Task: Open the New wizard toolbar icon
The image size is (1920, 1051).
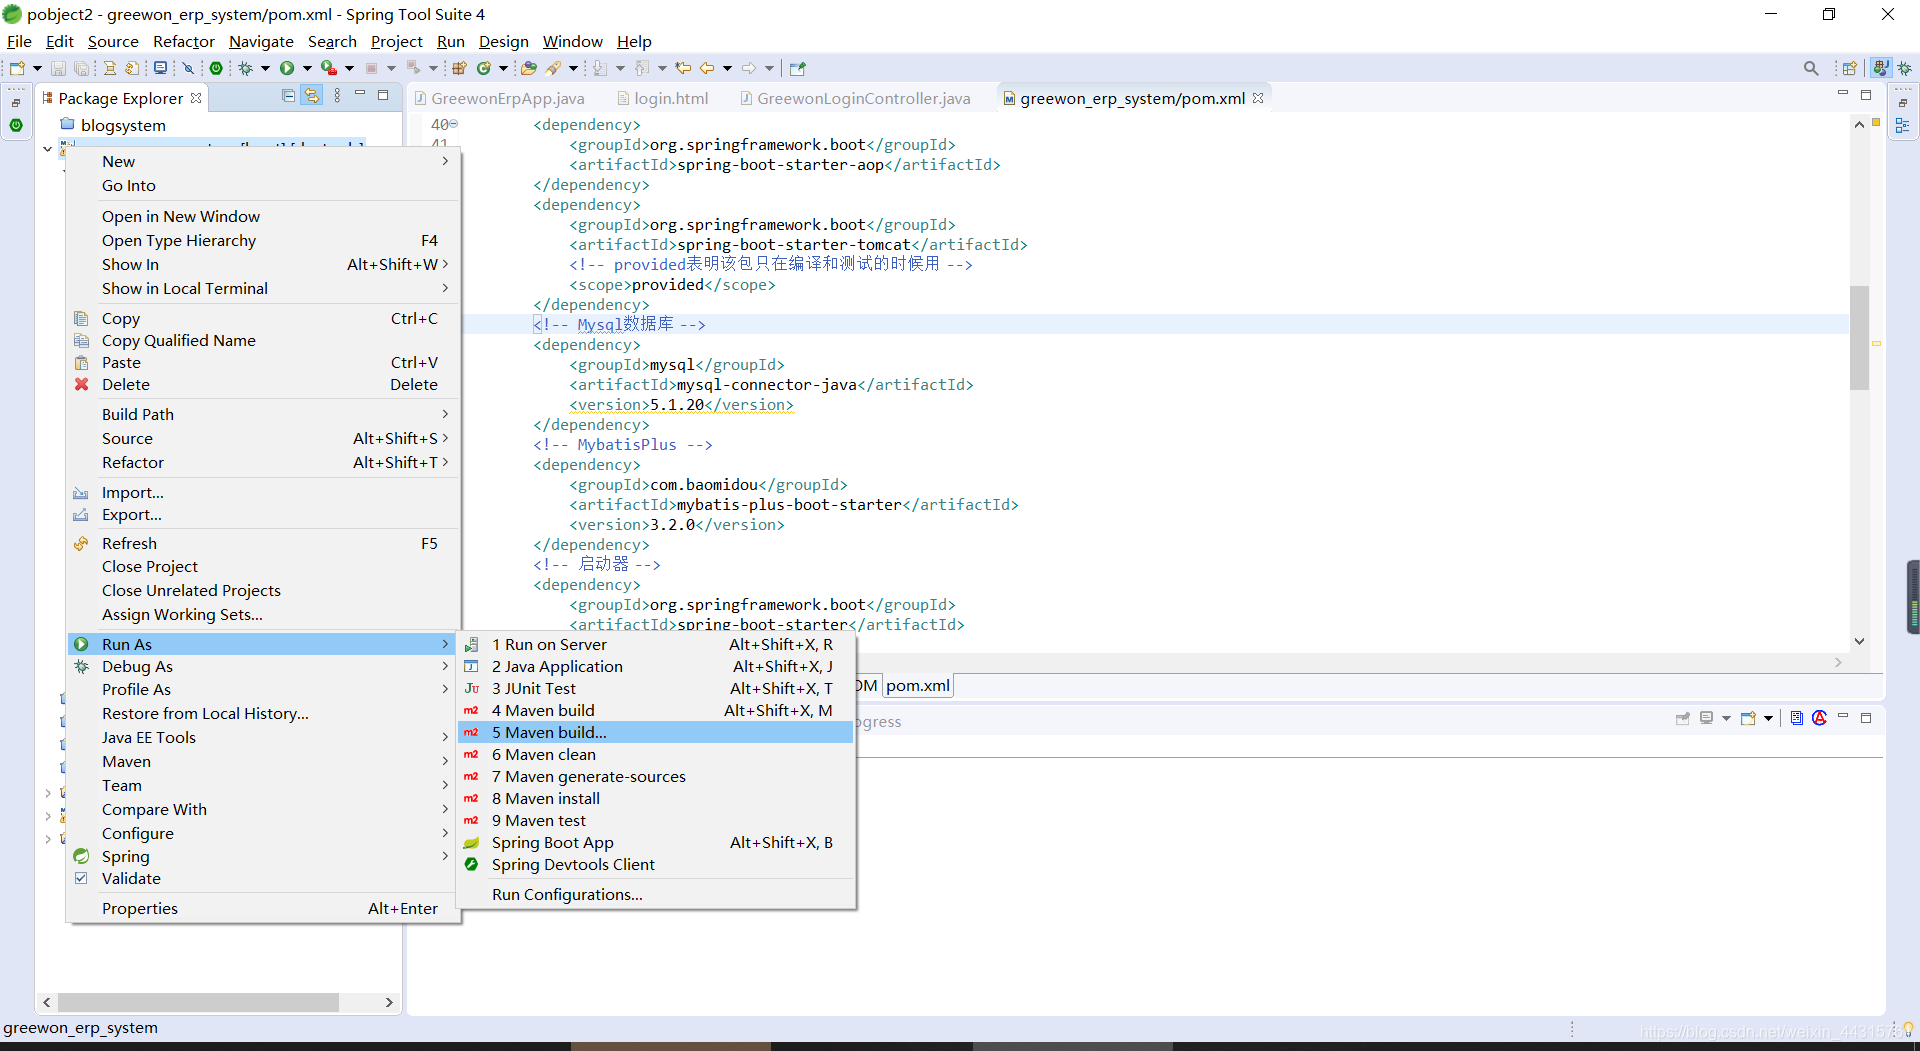Action: point(16,67)
